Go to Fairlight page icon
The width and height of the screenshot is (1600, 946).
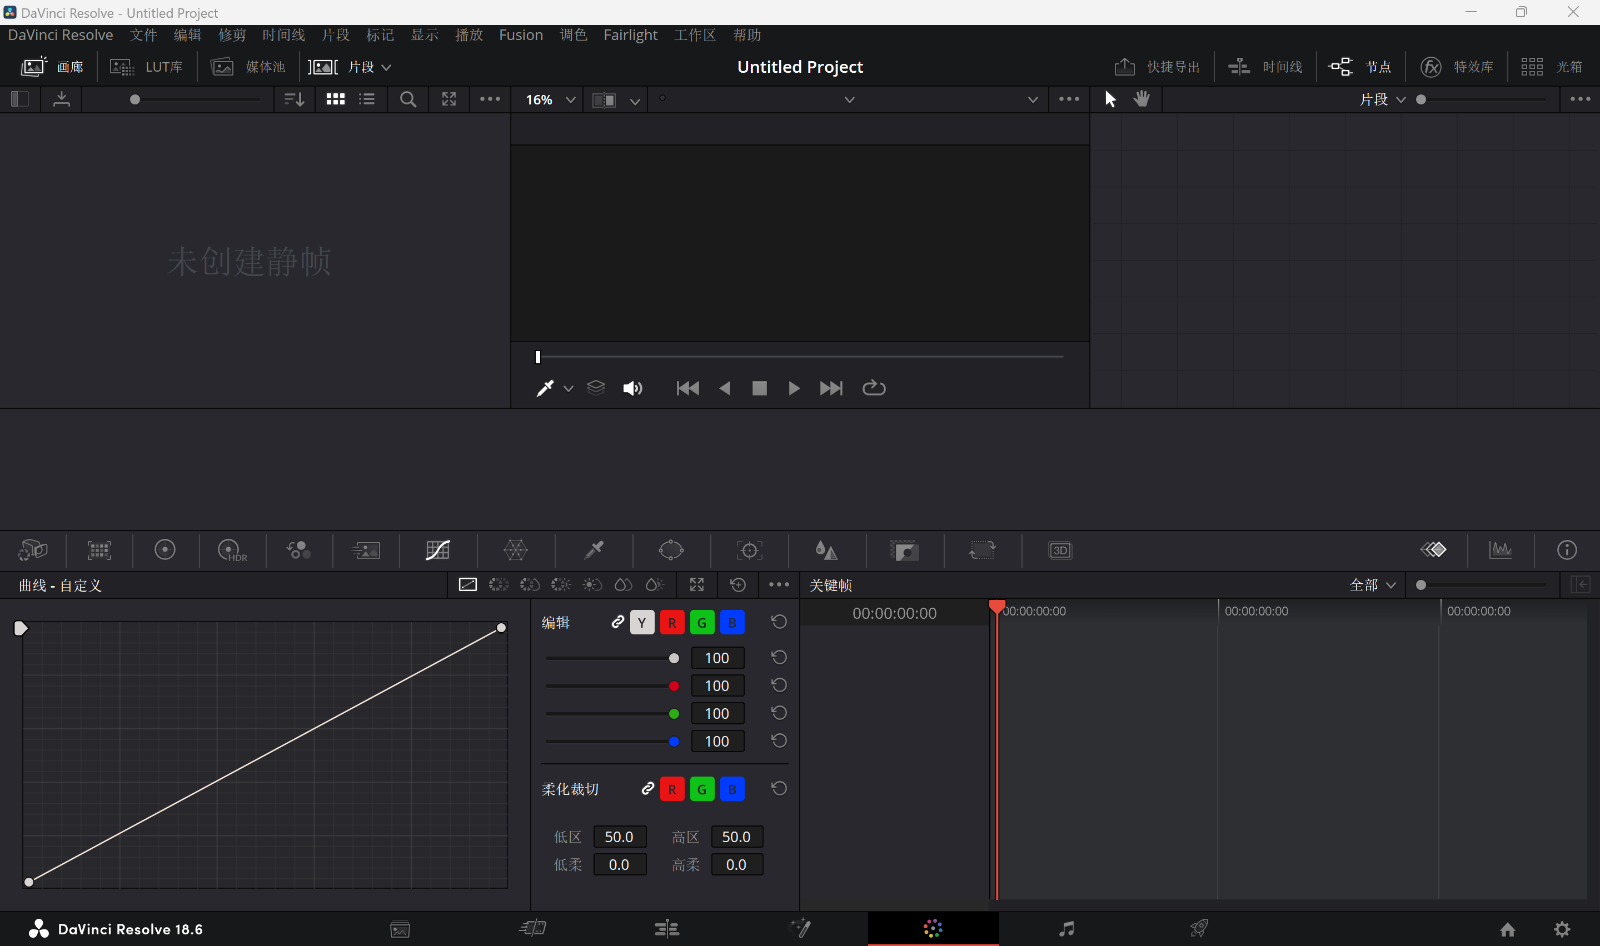coord(1067,929)
